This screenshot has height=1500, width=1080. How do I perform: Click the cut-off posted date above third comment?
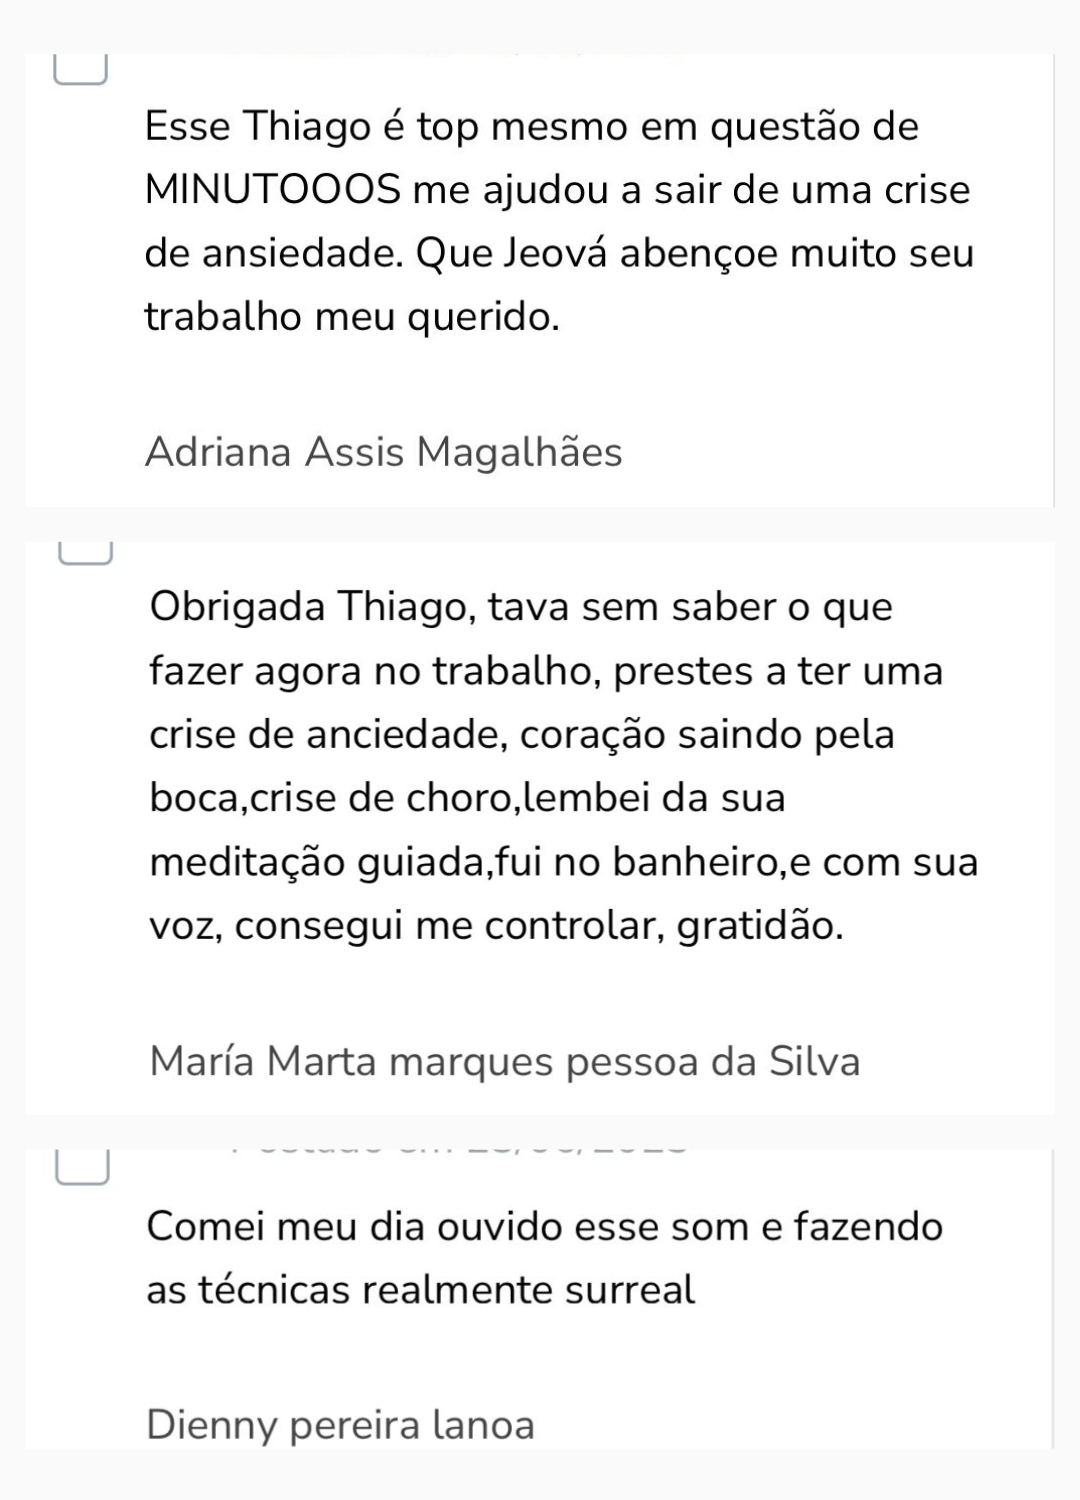(x=460, y=1147)
